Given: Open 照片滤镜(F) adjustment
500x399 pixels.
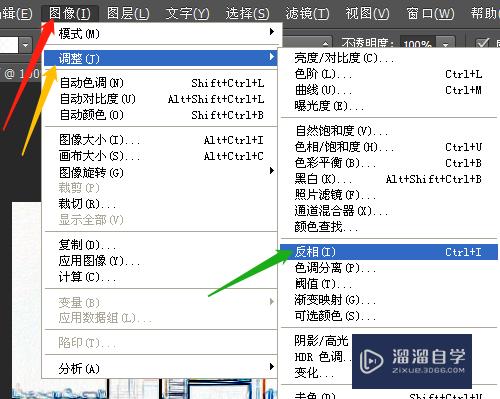Looking at the screenshot, I should (x=389, y=195).
